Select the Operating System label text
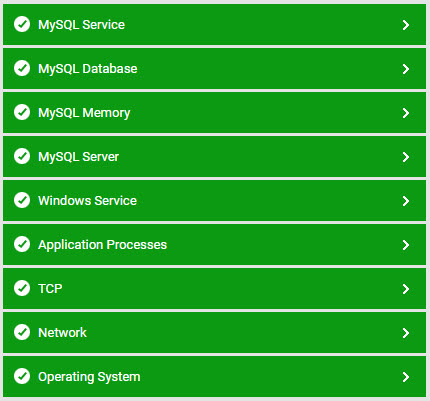Image resolution: width=430 pixels, height=401 pixels. pyautogui.click(x=89, y=377)
